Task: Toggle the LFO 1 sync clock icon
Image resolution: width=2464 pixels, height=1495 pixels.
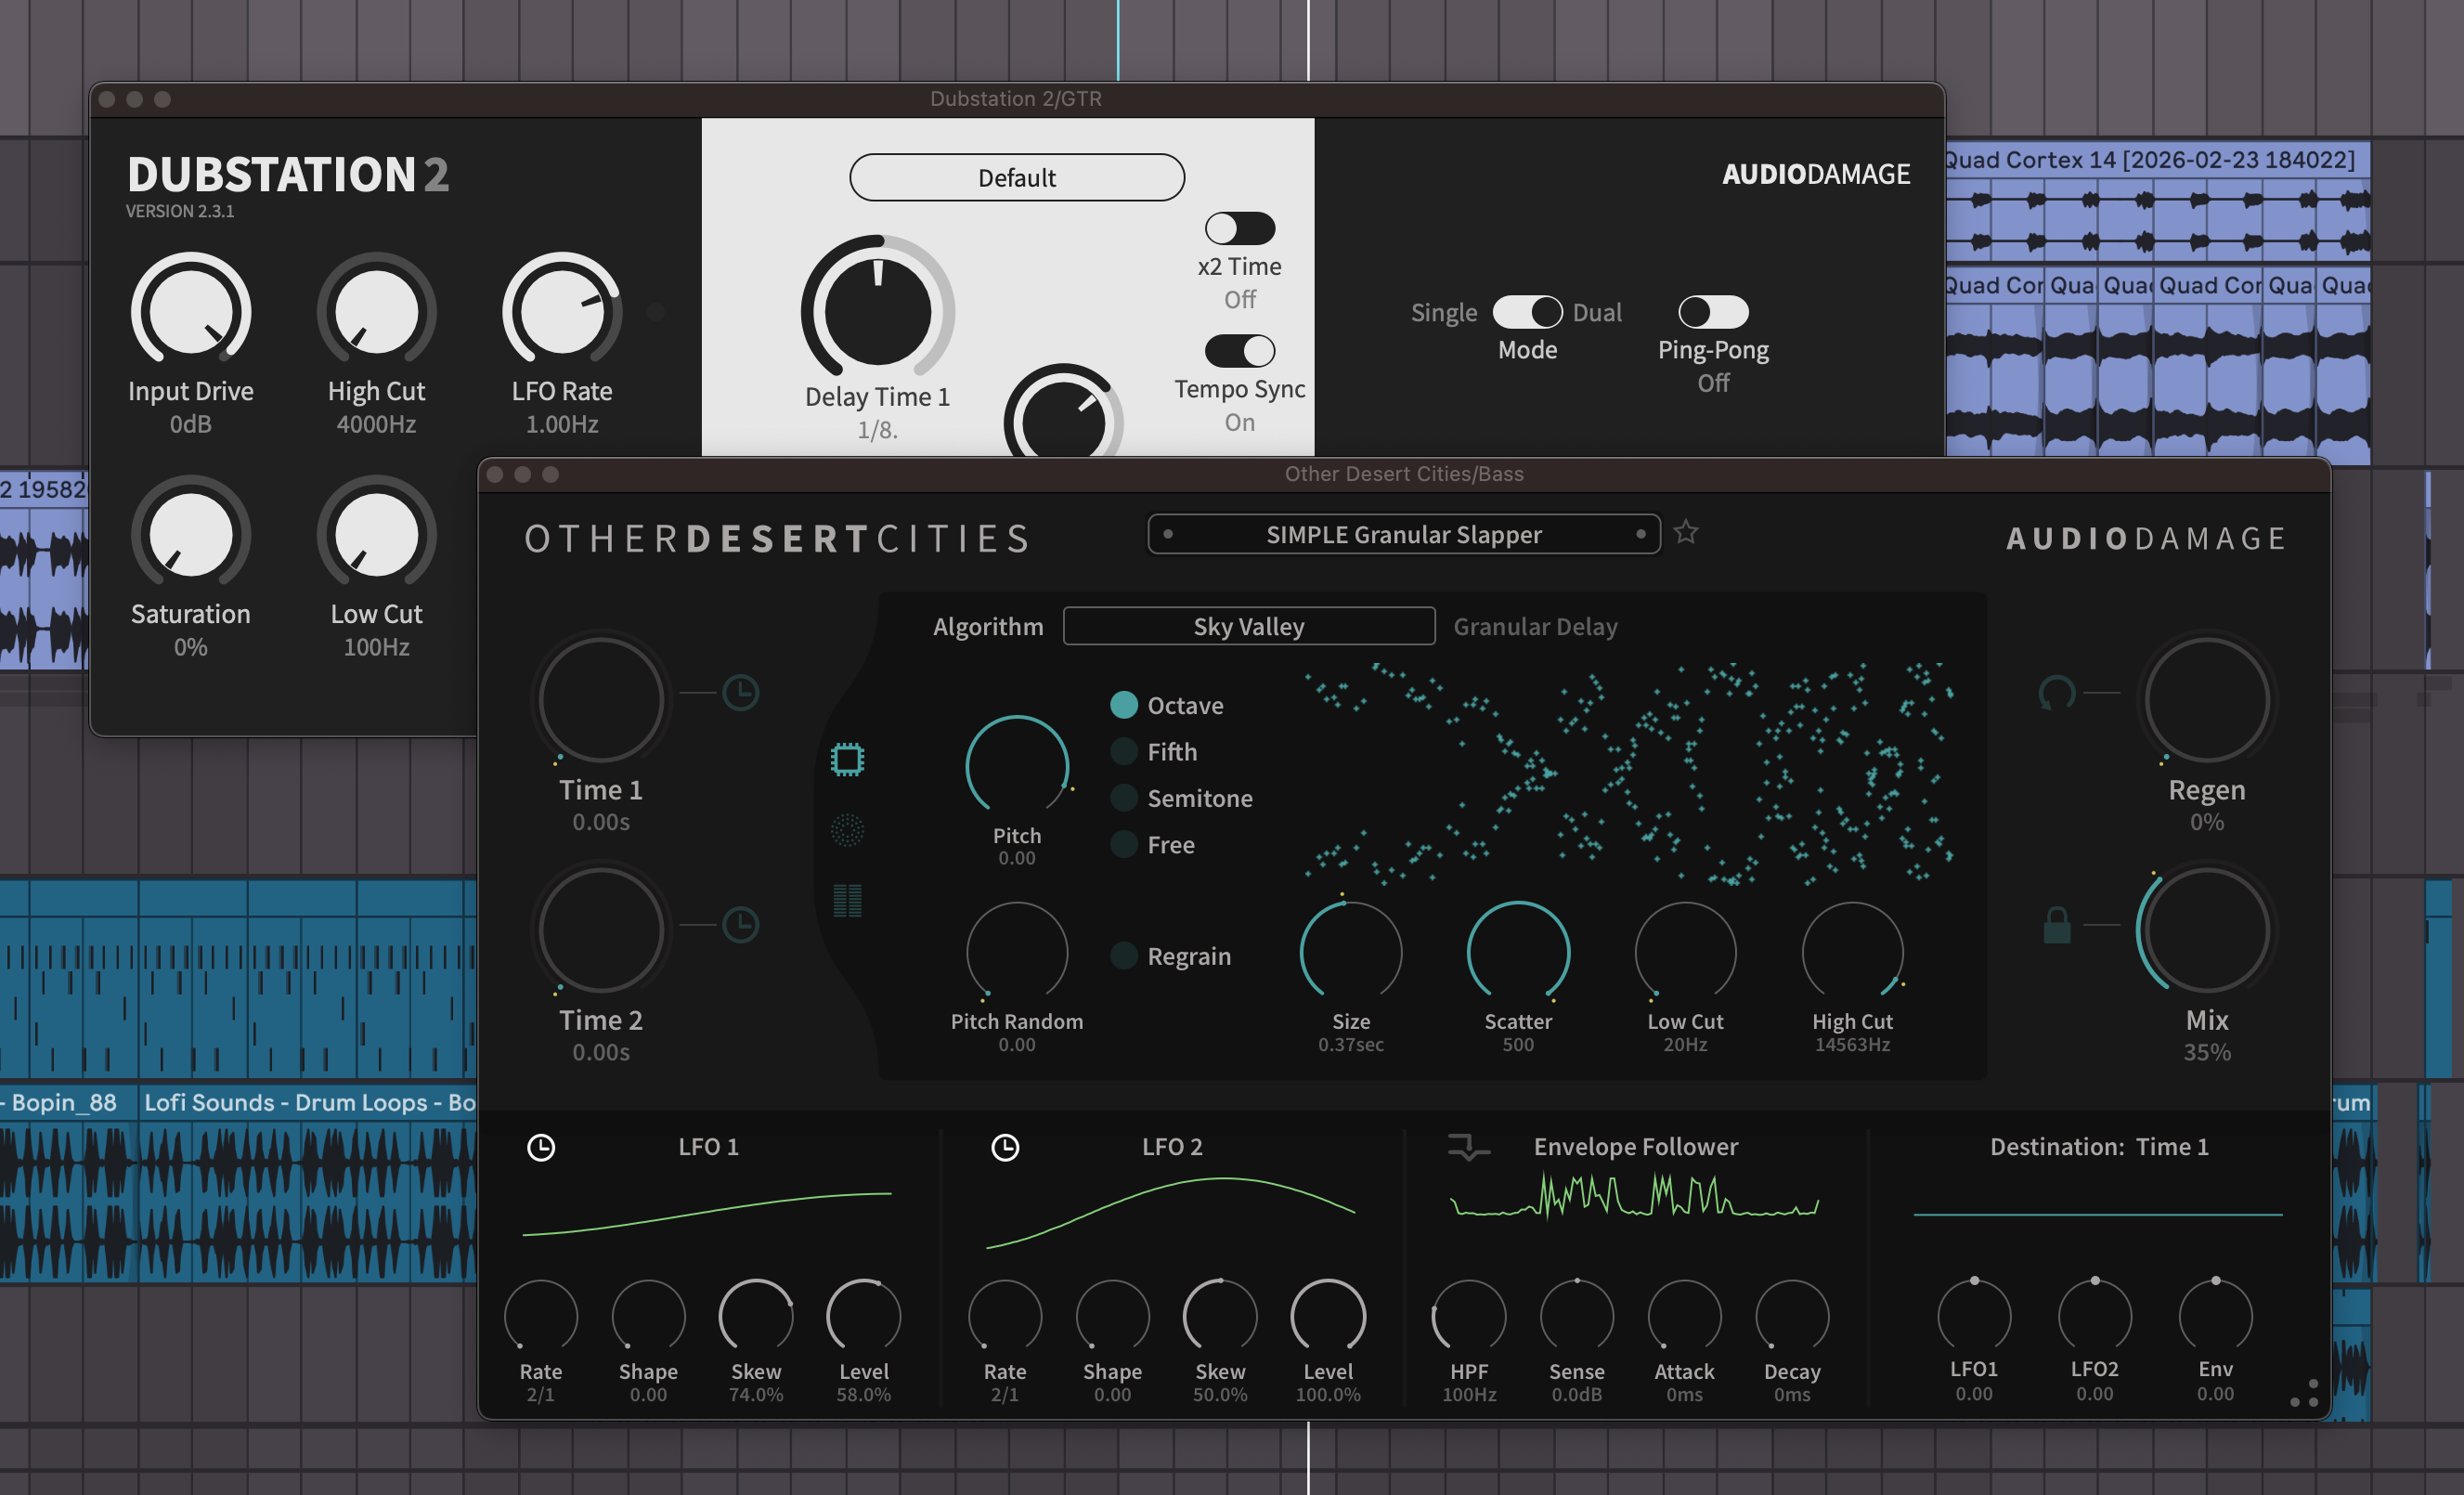Action: [541, 1147]
